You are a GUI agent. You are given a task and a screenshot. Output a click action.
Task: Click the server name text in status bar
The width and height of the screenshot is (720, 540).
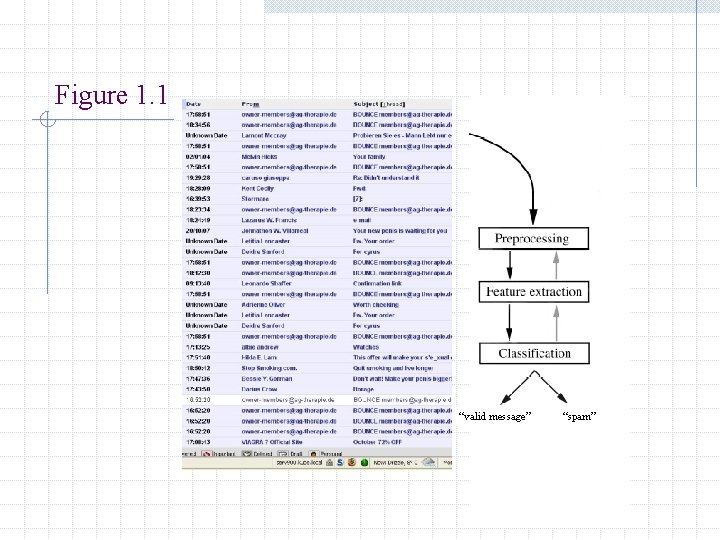pyautogui.click(x=299, y=462)
